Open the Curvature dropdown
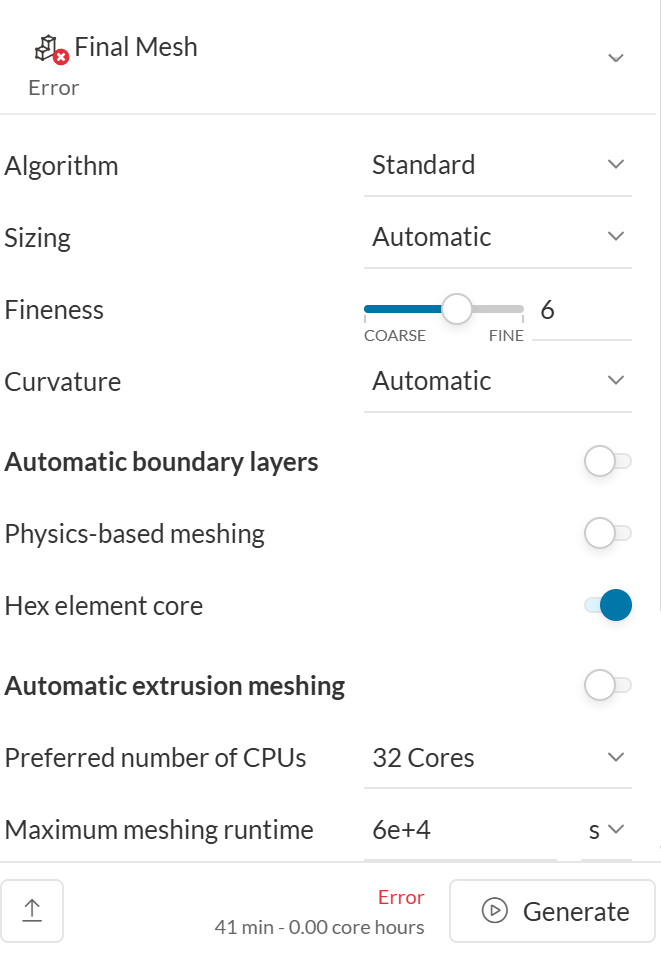The width and height of the screenshot is (661, 955). click(x=497, y=381)
